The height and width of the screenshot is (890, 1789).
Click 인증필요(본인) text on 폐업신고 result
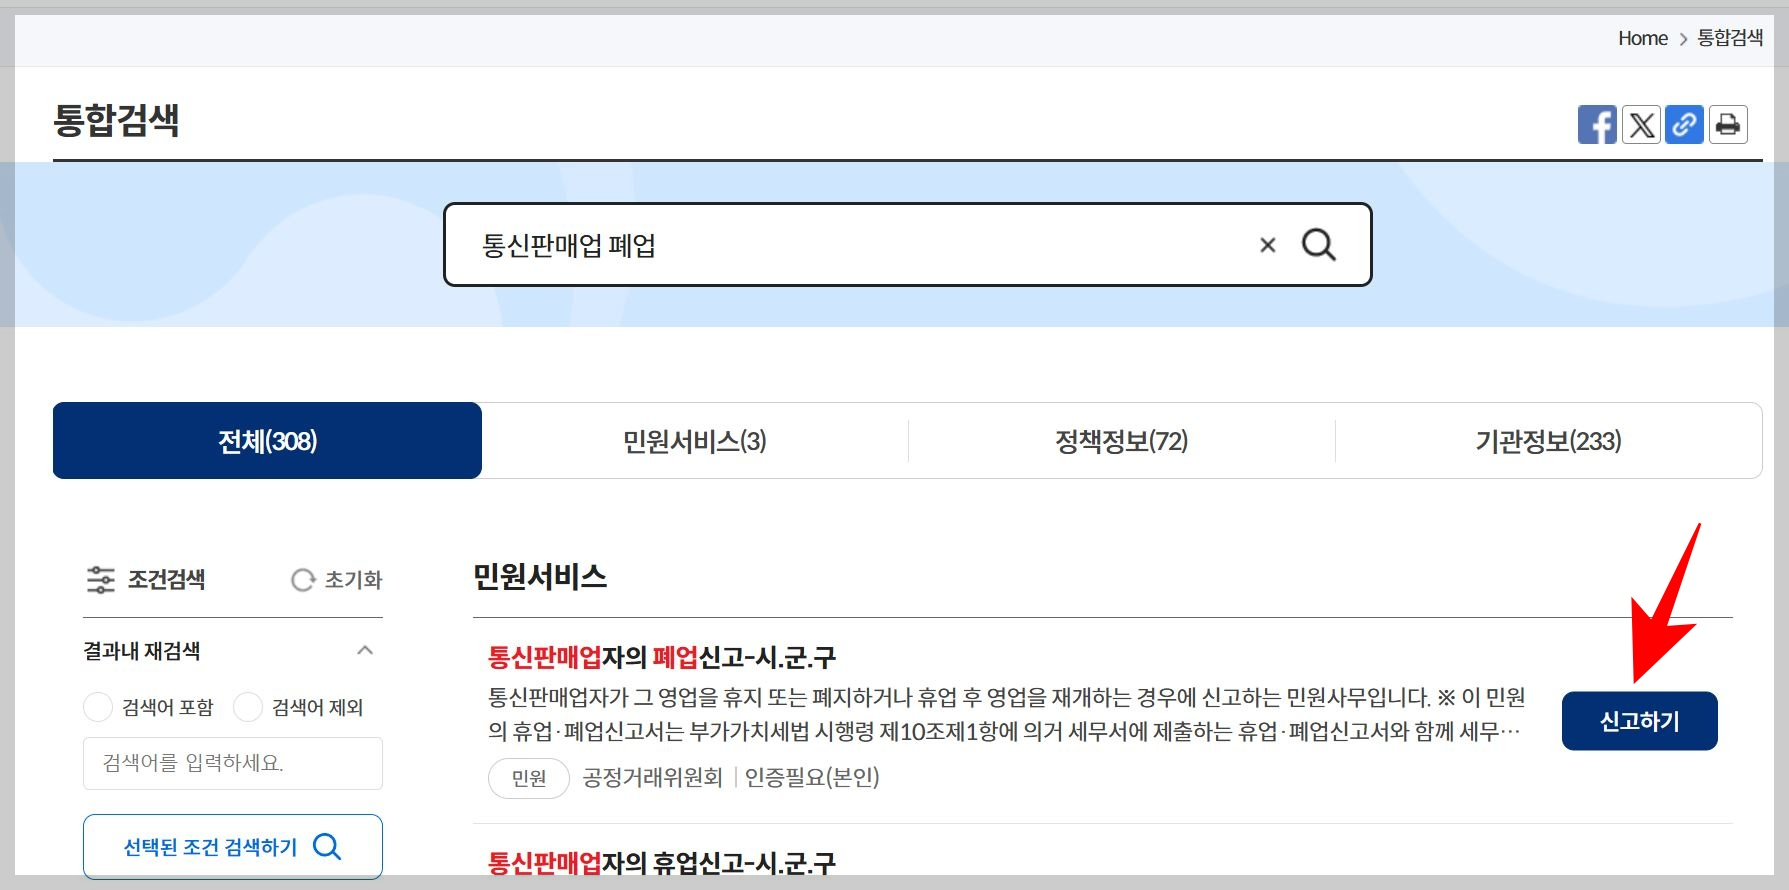click(812, 778)
